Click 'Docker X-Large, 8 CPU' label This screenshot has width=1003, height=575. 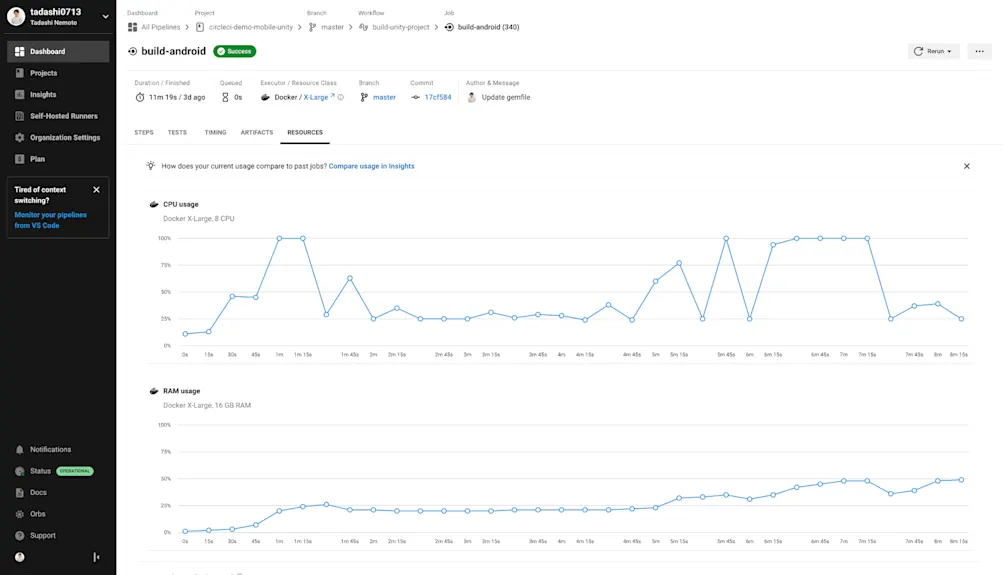coord(199,219)
